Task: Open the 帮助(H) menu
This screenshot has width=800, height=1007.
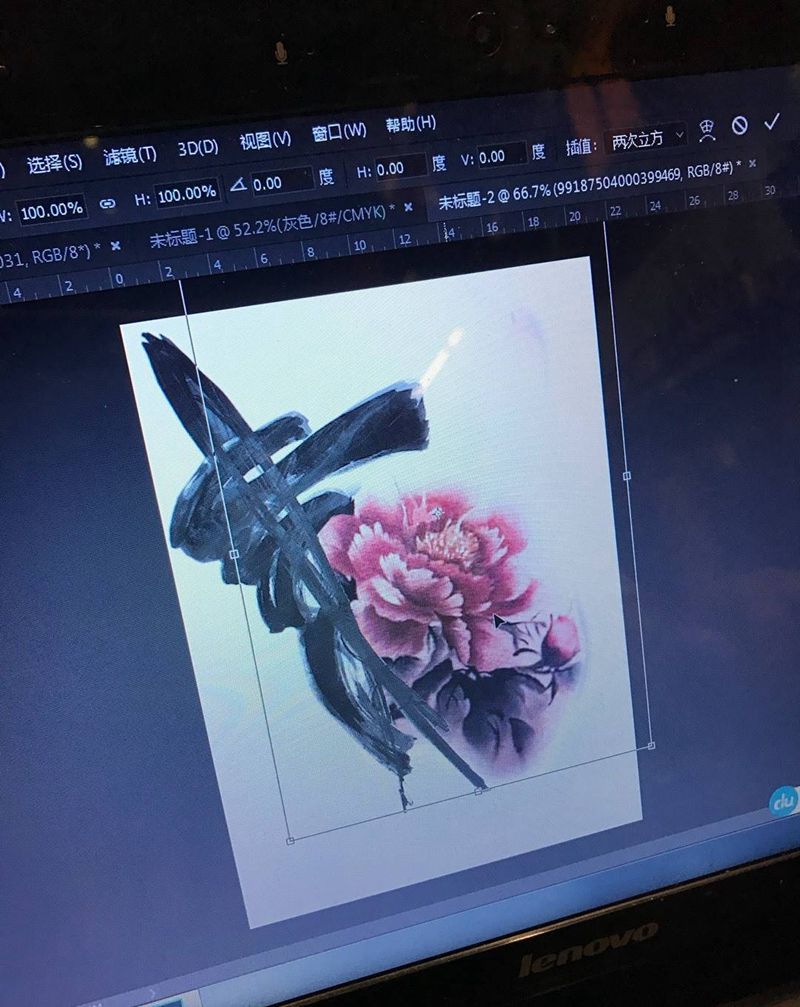Action: tap(411, 124)
